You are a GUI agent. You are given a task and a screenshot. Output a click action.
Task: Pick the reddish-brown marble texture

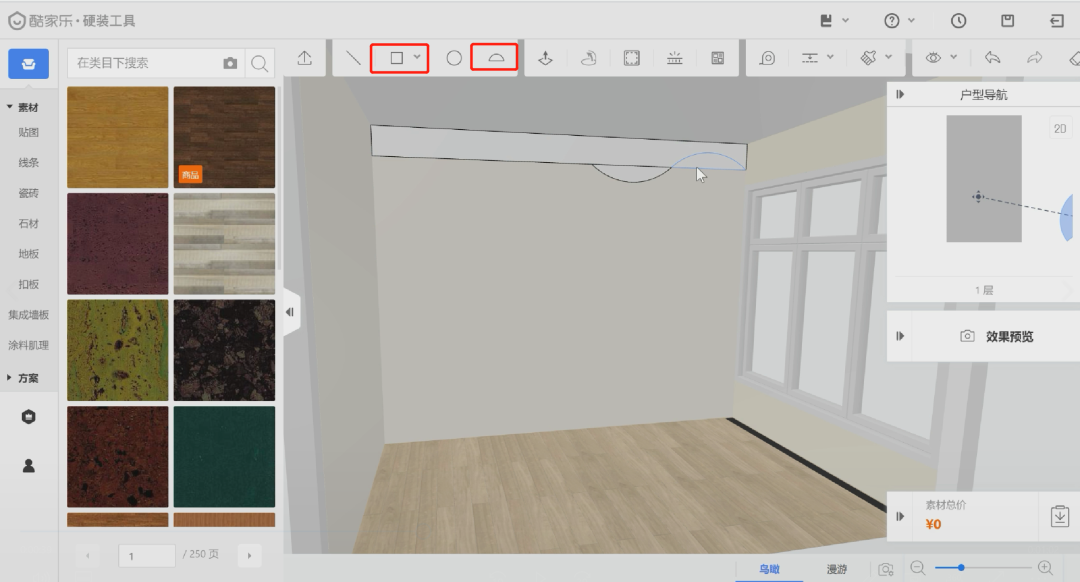click(118, 457)
